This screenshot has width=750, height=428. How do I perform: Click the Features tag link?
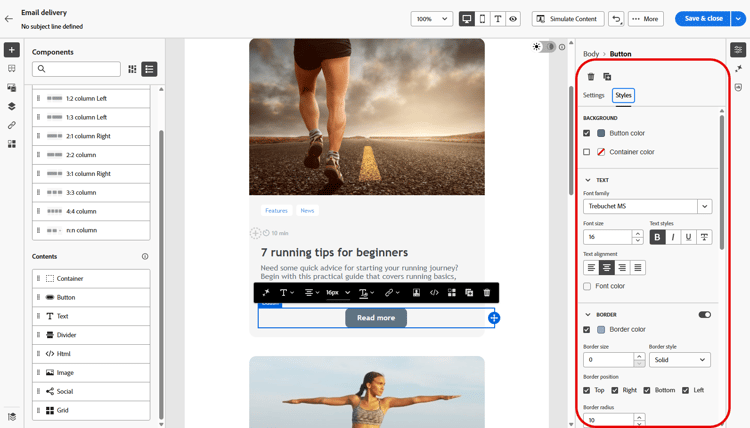[276, 210]
